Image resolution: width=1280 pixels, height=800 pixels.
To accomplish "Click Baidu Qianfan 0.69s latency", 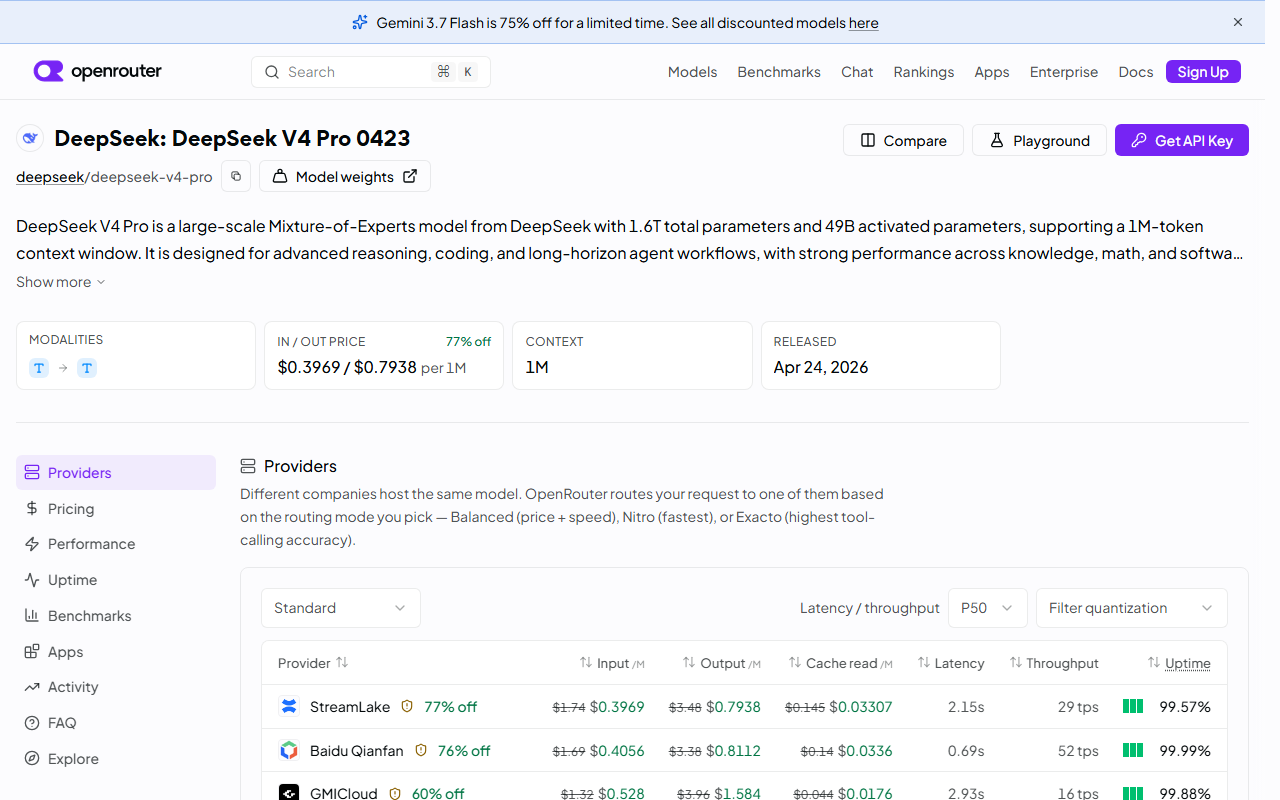I will tap(966, 751).
